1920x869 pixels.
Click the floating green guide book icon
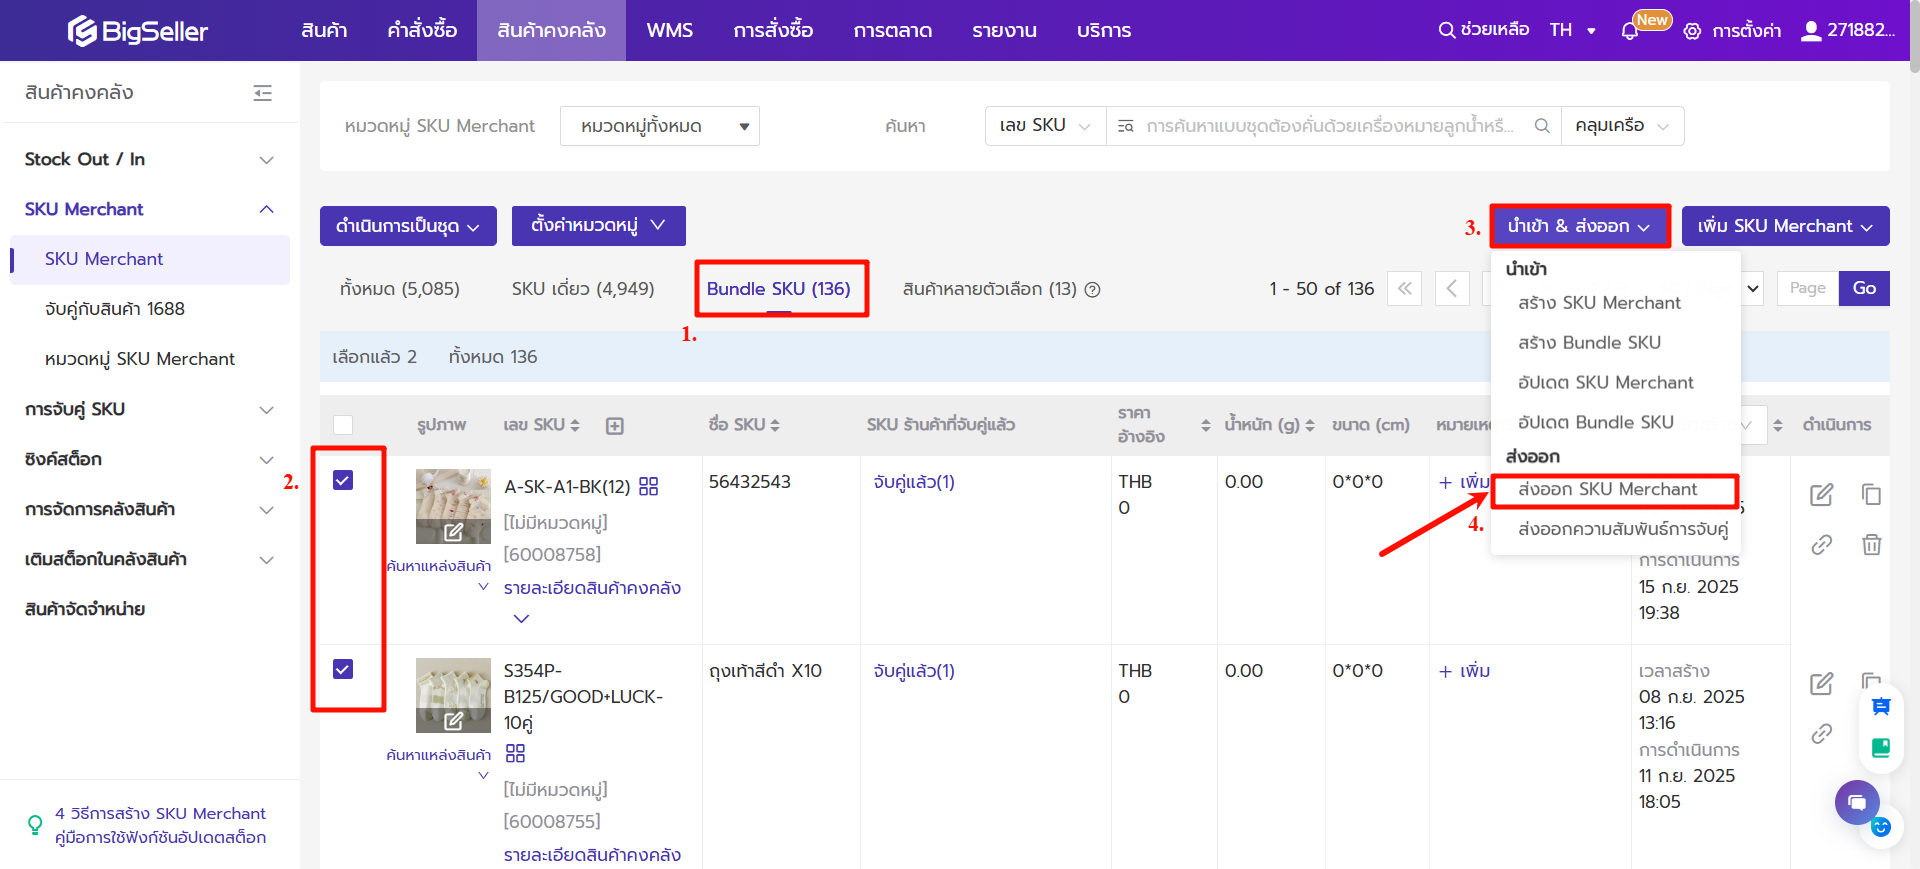pos(1881,748)
